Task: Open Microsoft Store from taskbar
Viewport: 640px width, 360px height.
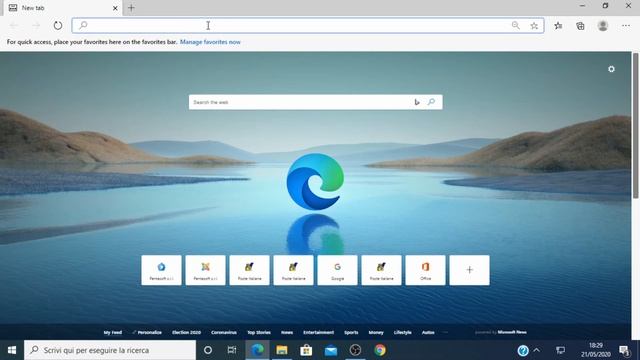Action: pos(306,350)
